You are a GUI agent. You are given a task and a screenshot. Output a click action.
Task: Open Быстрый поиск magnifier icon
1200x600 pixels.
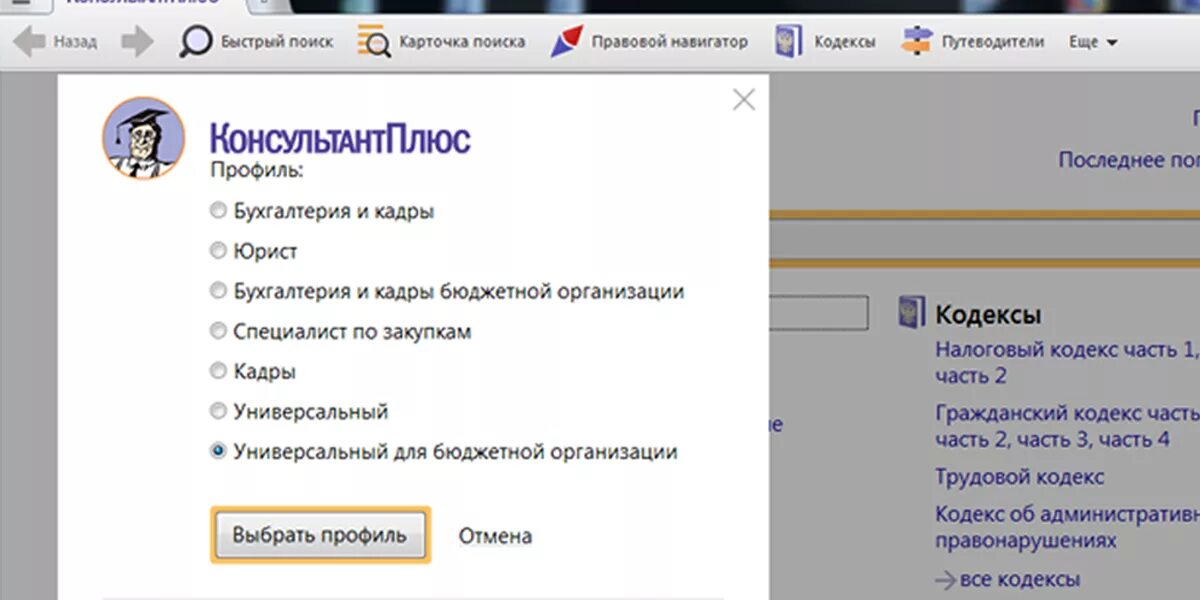[196, 42]
